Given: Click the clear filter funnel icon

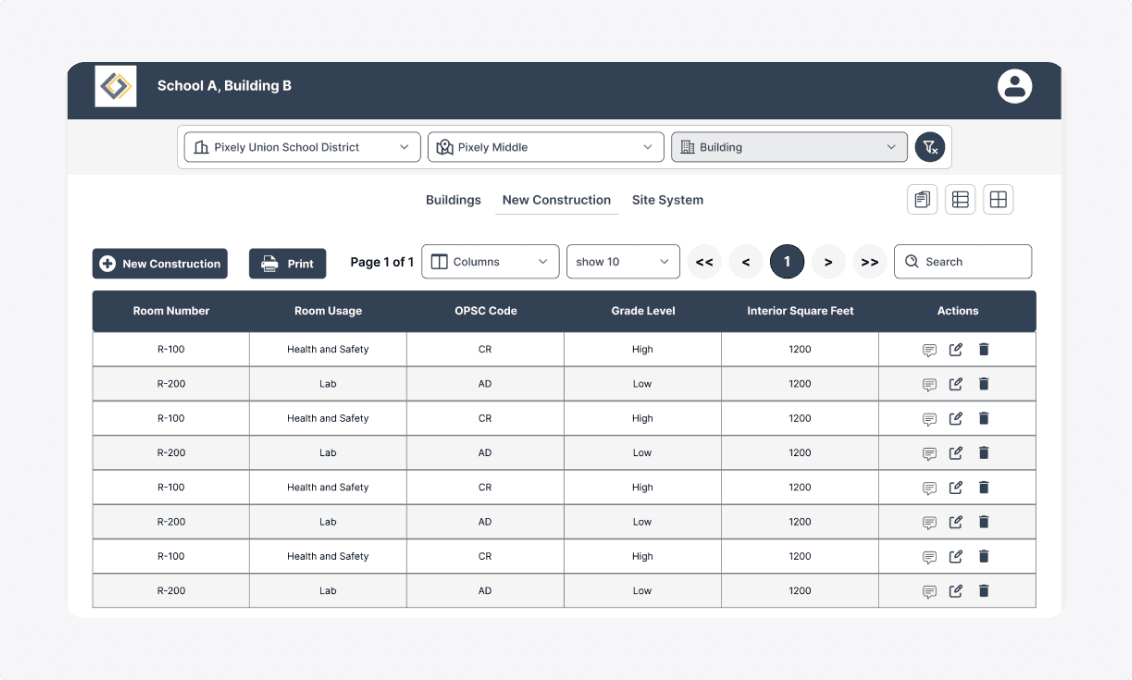Looking at the screenshot, I should click(929, 147).
